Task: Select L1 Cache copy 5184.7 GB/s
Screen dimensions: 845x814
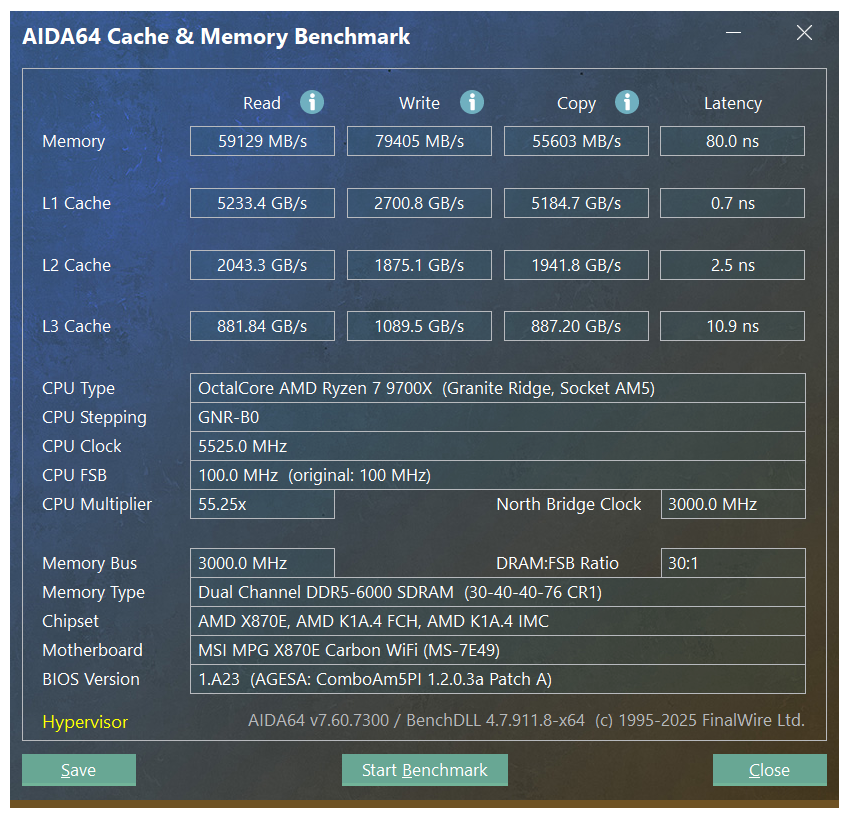Action: tap(576, 203)
